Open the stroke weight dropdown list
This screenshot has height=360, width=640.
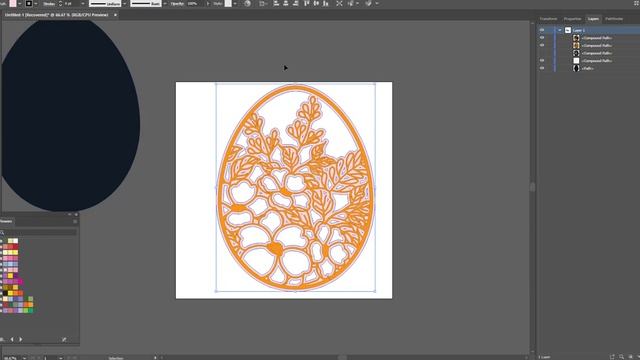(x=83, y=4)
